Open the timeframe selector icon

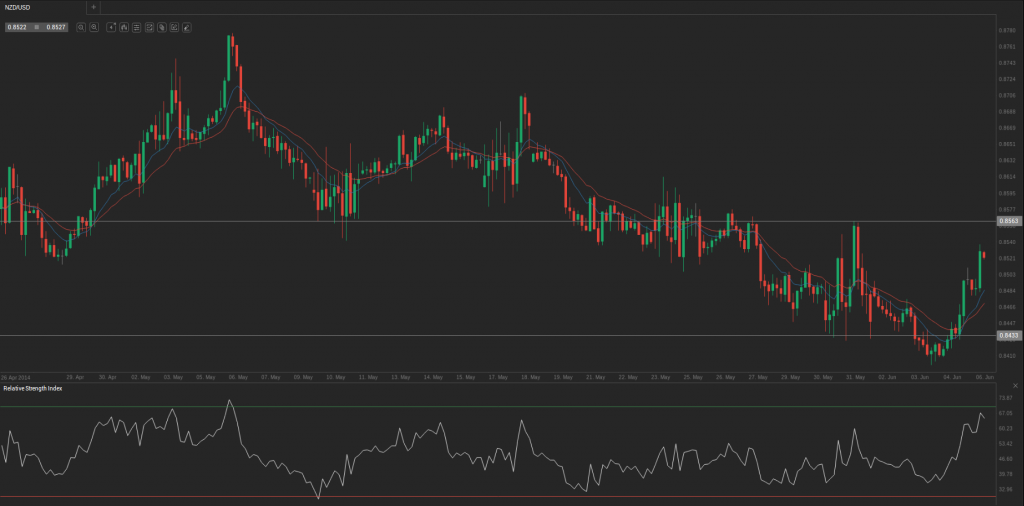pos(110,27)
